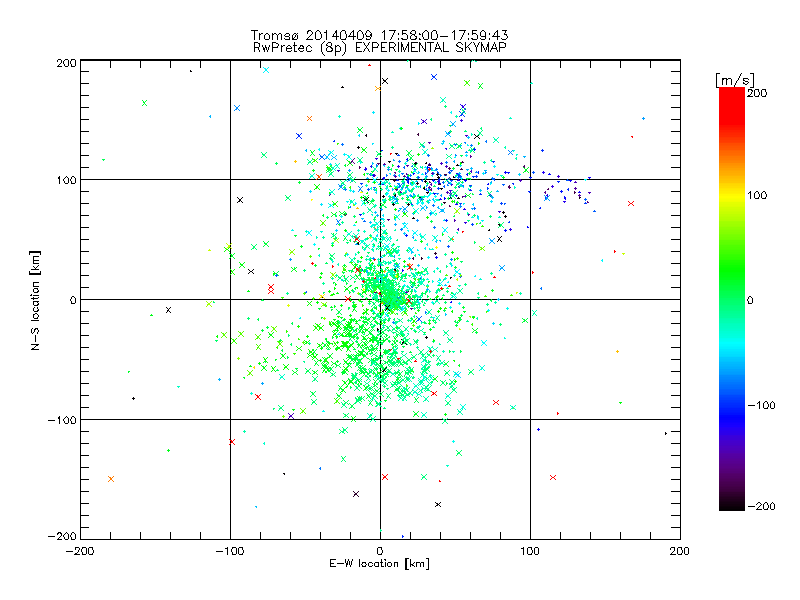This screenshot has width=800, height=600.
Task: Click the E-W axis tick label "0"
Action: (380, 551)
